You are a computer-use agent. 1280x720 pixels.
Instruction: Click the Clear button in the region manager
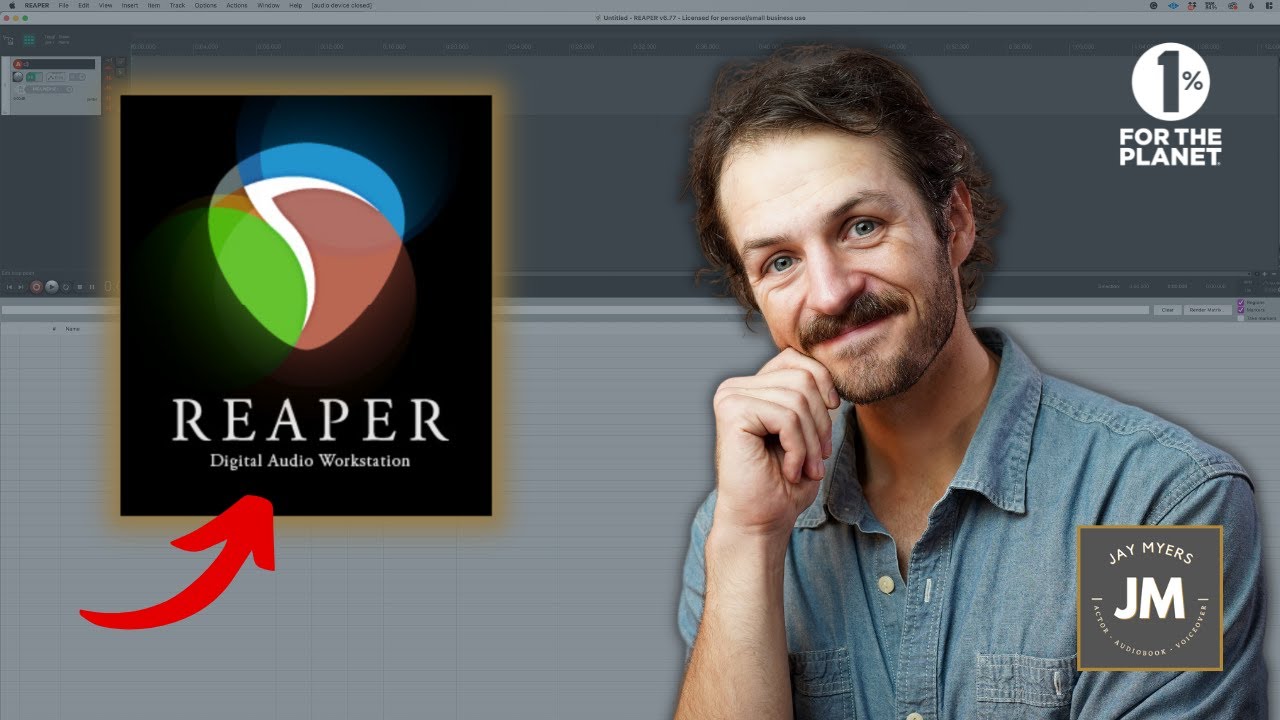click(x=1166, y=310)
